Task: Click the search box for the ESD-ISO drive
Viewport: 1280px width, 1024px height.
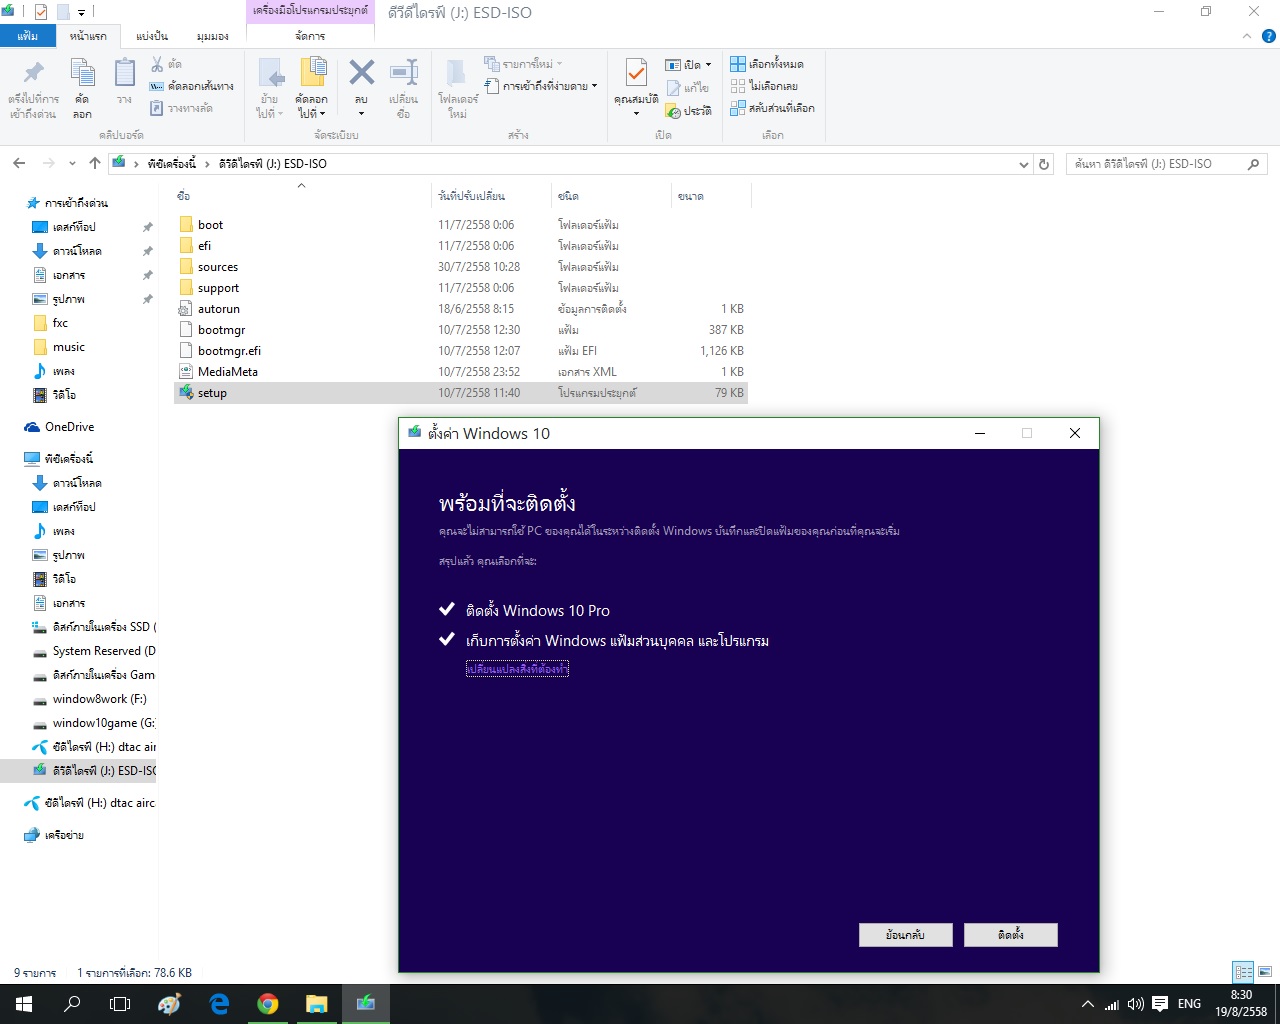Action: (1166, 164)
